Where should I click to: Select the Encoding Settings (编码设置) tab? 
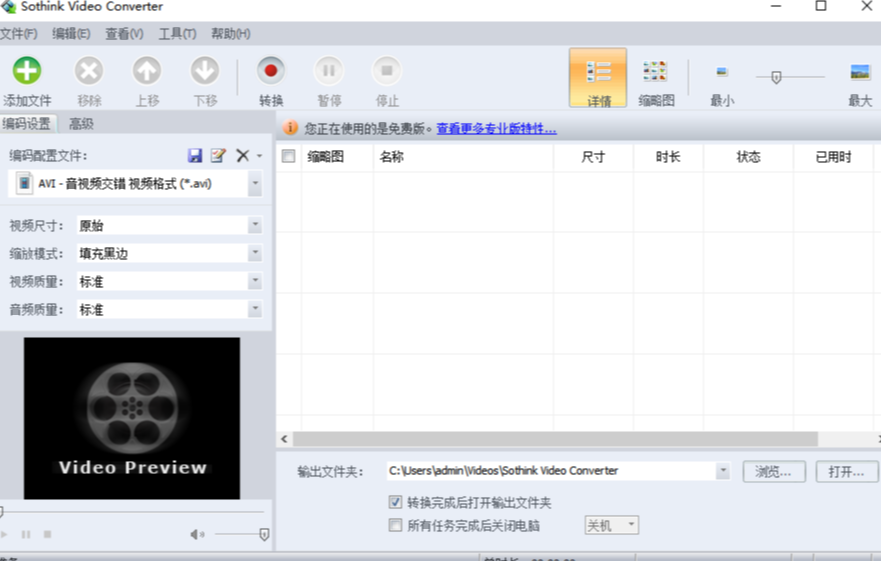coord(27,124)
